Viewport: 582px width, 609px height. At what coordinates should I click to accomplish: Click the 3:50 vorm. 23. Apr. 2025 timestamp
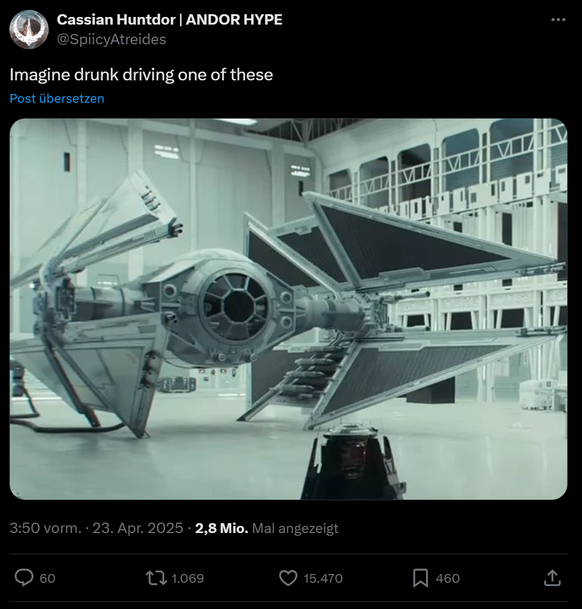[96, 528]
